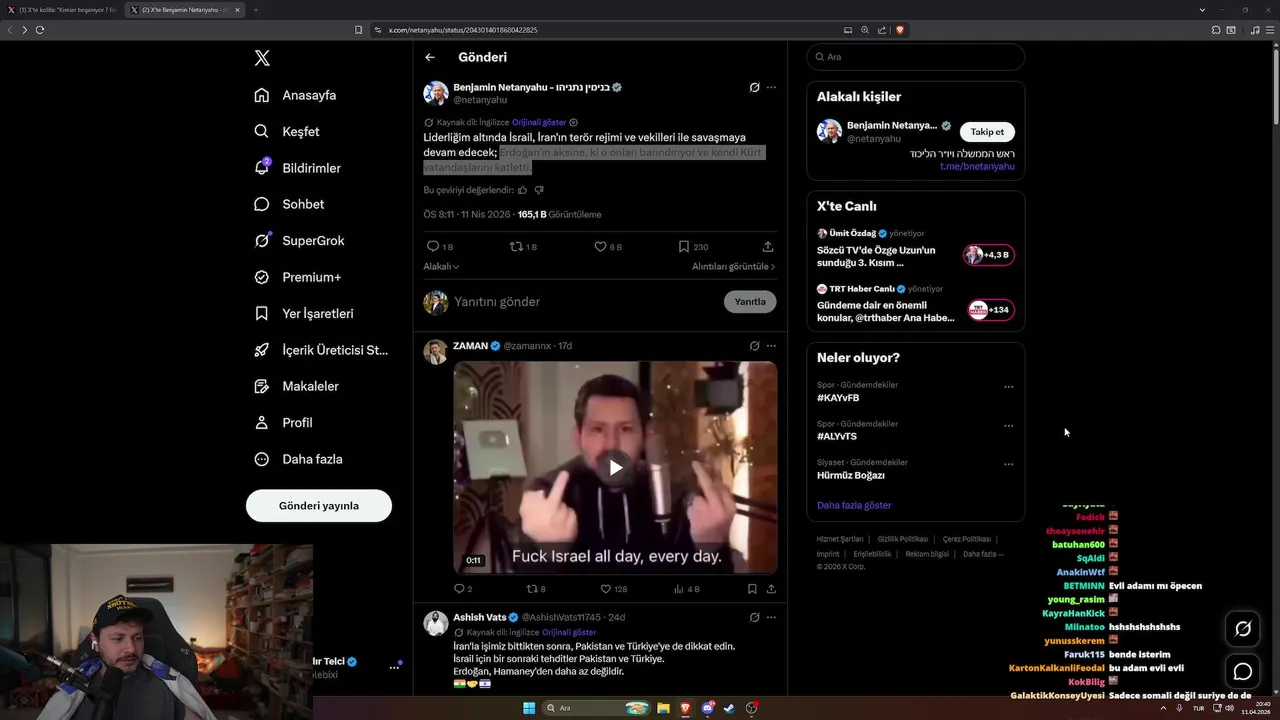Open a new browser tab
1280x720 pixels.
tap(255, 10)
